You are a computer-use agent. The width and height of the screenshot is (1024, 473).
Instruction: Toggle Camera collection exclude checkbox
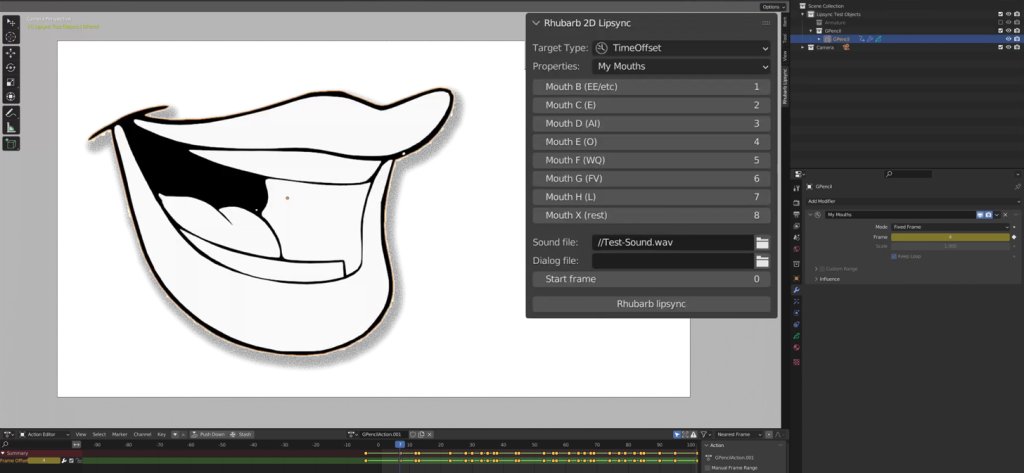[x=1000, y=47]
